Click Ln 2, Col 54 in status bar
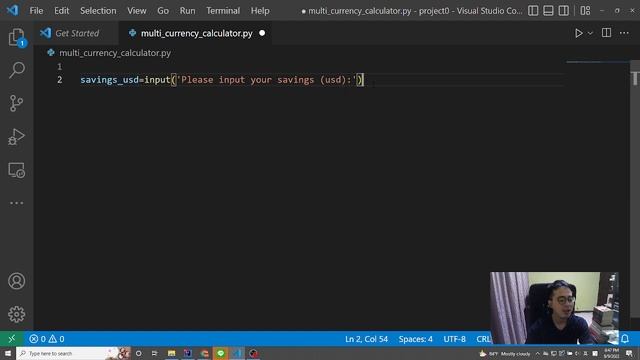Image resolution: width=640 pixels, height=360 pixels. [x=366, y=339]
